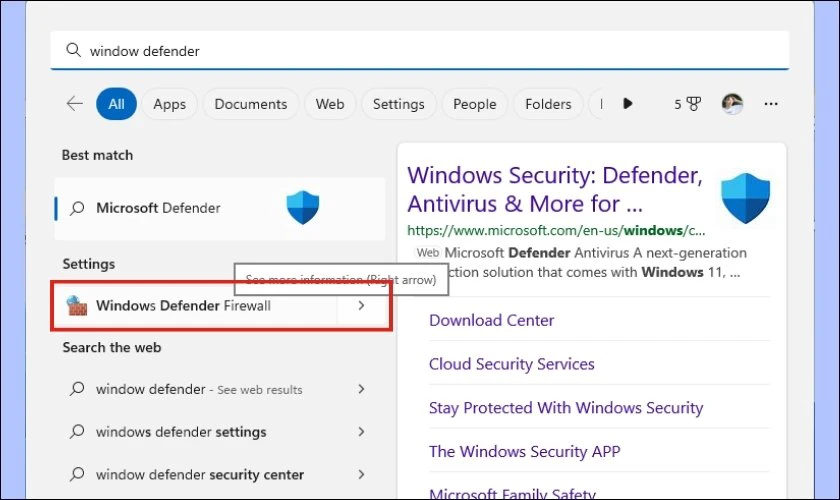840x500 pixels.
Task: Open Windows Security Defender Antivirus title link
Action: pos(555,189)
